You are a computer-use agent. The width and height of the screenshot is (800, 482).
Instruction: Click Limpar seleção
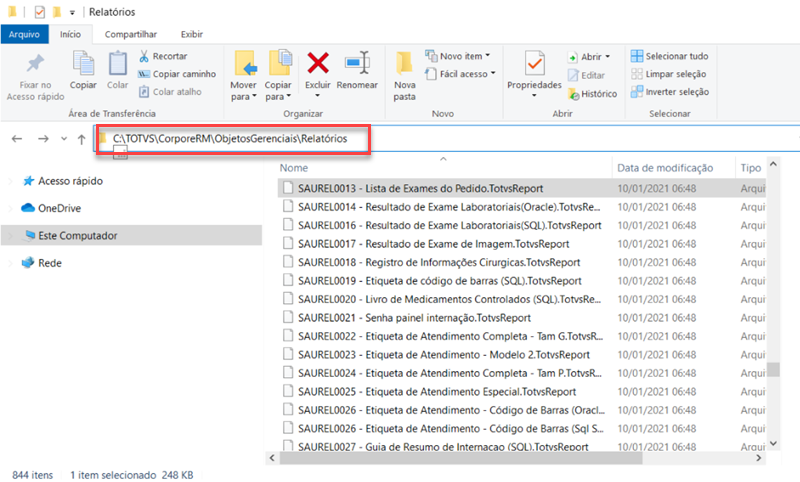coord(668,74)
